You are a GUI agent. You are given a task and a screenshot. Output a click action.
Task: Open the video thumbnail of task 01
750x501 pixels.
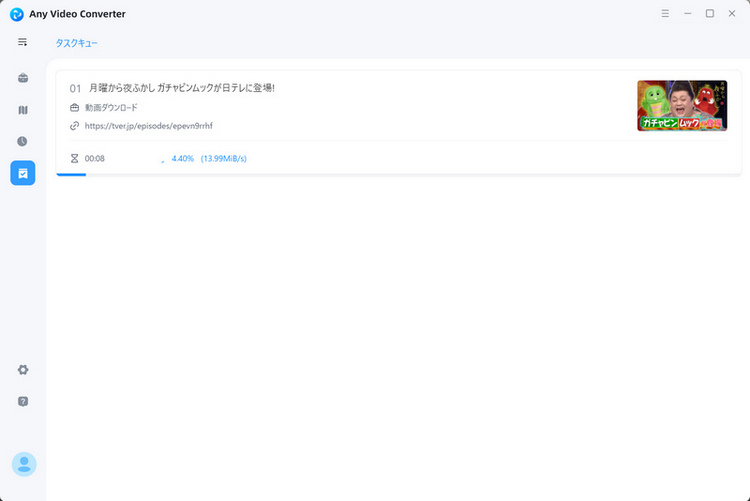point(682,106)
